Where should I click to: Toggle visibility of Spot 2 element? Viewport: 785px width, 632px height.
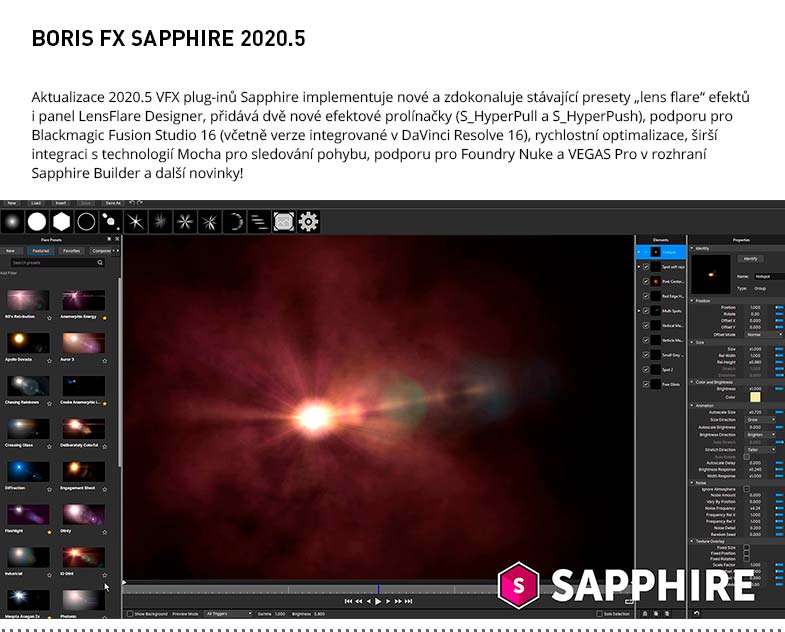pos(646,370)
